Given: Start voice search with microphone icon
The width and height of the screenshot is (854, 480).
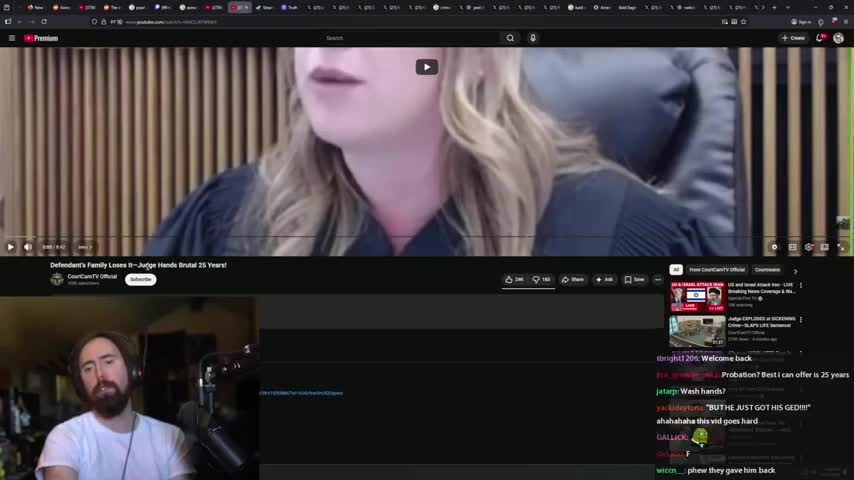Looking at the screenshot, I should 533,38.
